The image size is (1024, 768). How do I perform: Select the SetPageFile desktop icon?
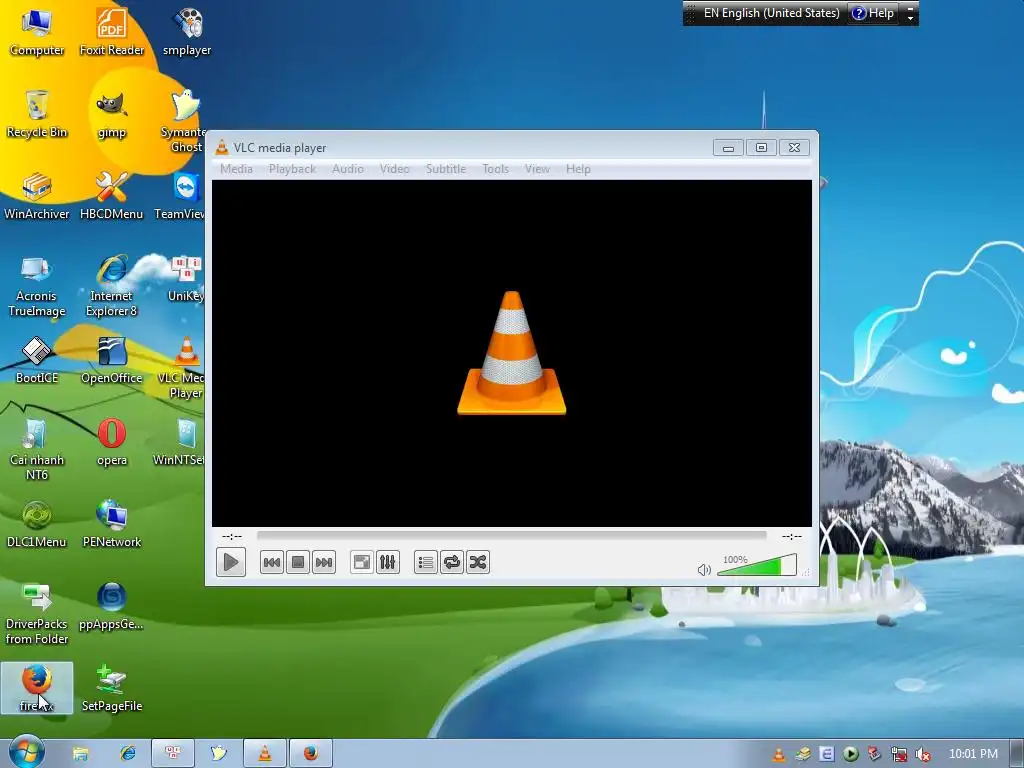click(112, 688)
